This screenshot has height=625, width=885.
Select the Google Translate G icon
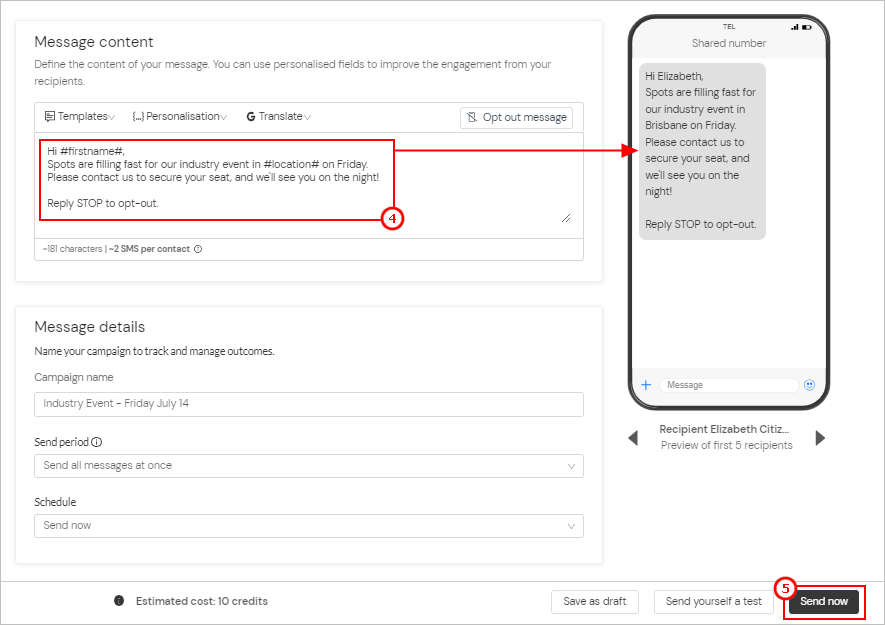249,117
